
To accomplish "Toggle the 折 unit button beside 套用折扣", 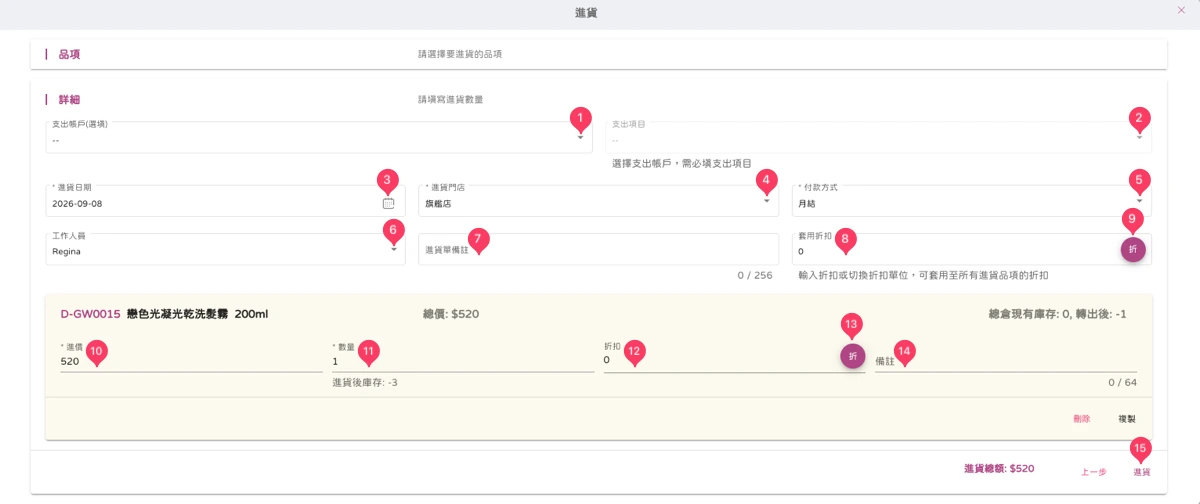I will click(x=1132, y=249).
